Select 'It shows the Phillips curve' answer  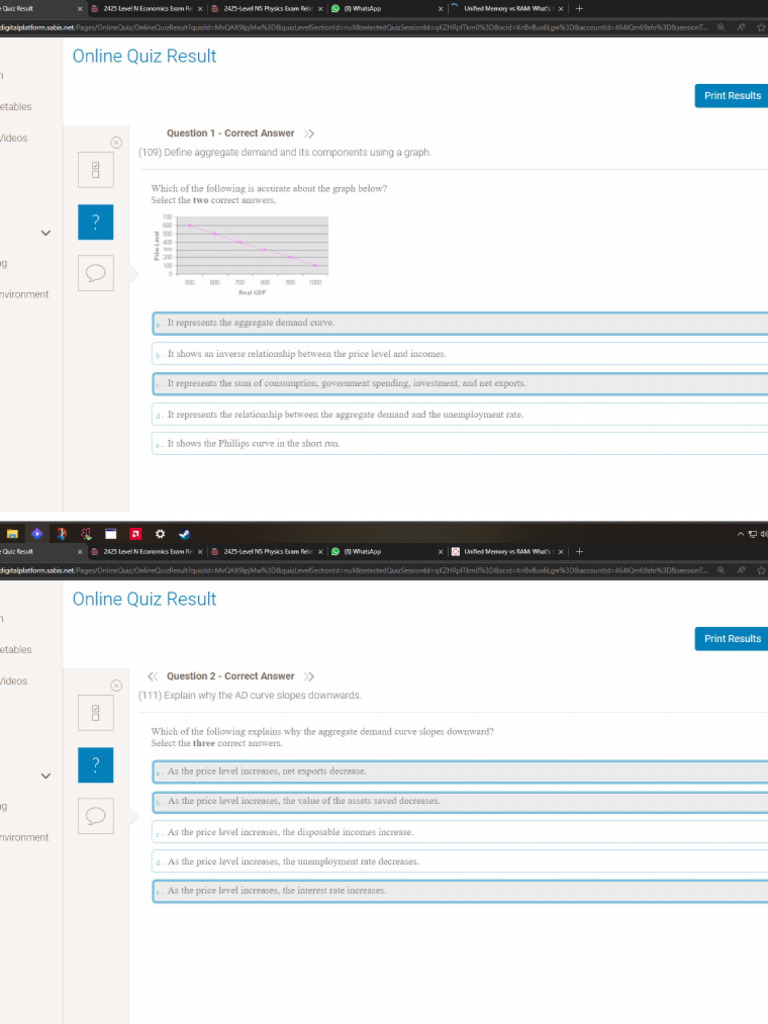click(x=460, y=443)
